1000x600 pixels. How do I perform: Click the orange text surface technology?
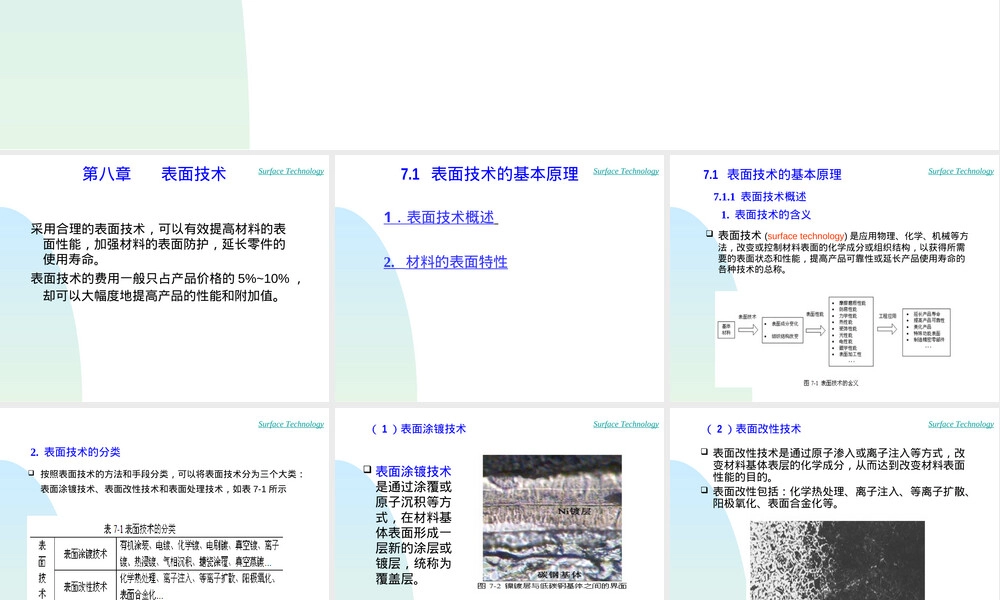click(x=806, y=236)
